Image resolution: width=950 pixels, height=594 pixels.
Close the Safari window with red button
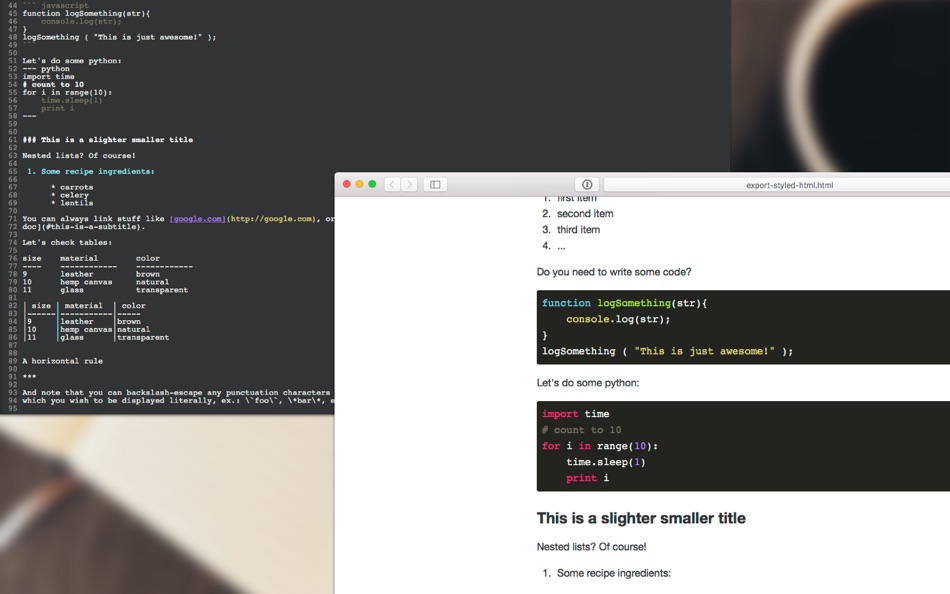point(347,184)
